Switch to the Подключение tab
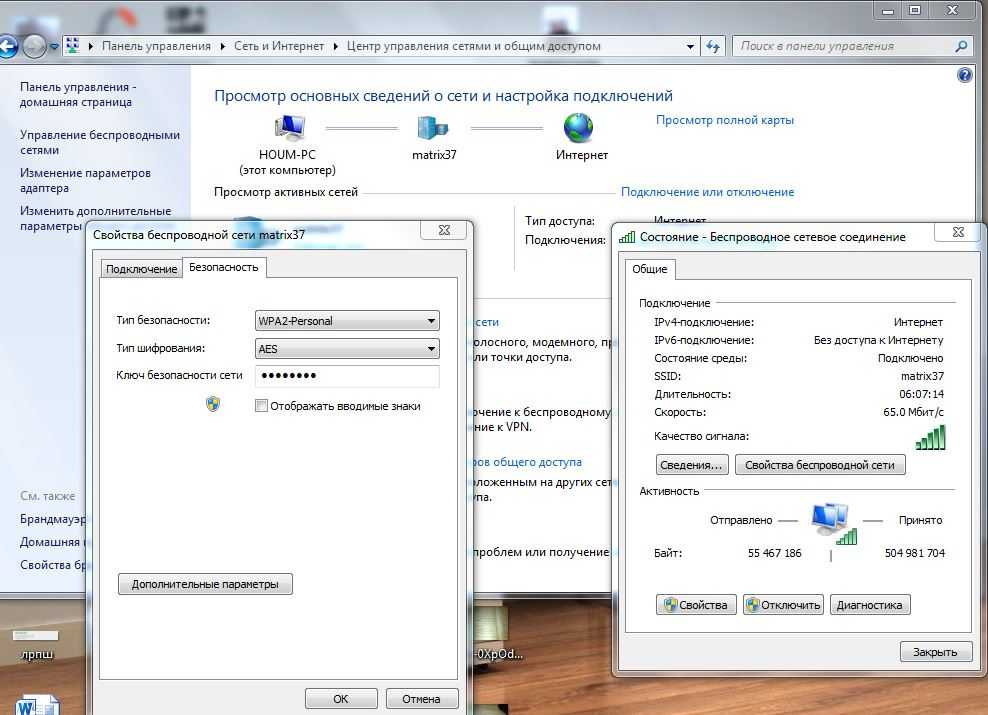This screenshot has width=988, height=715. tap(141, 269)
